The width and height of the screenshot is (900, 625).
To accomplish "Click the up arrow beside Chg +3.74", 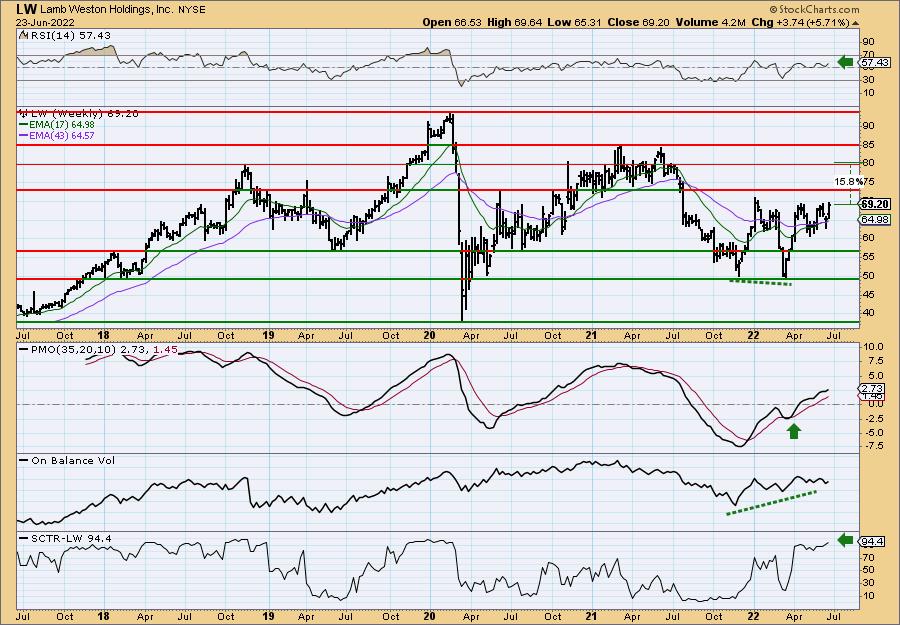I will coord(855,23).
